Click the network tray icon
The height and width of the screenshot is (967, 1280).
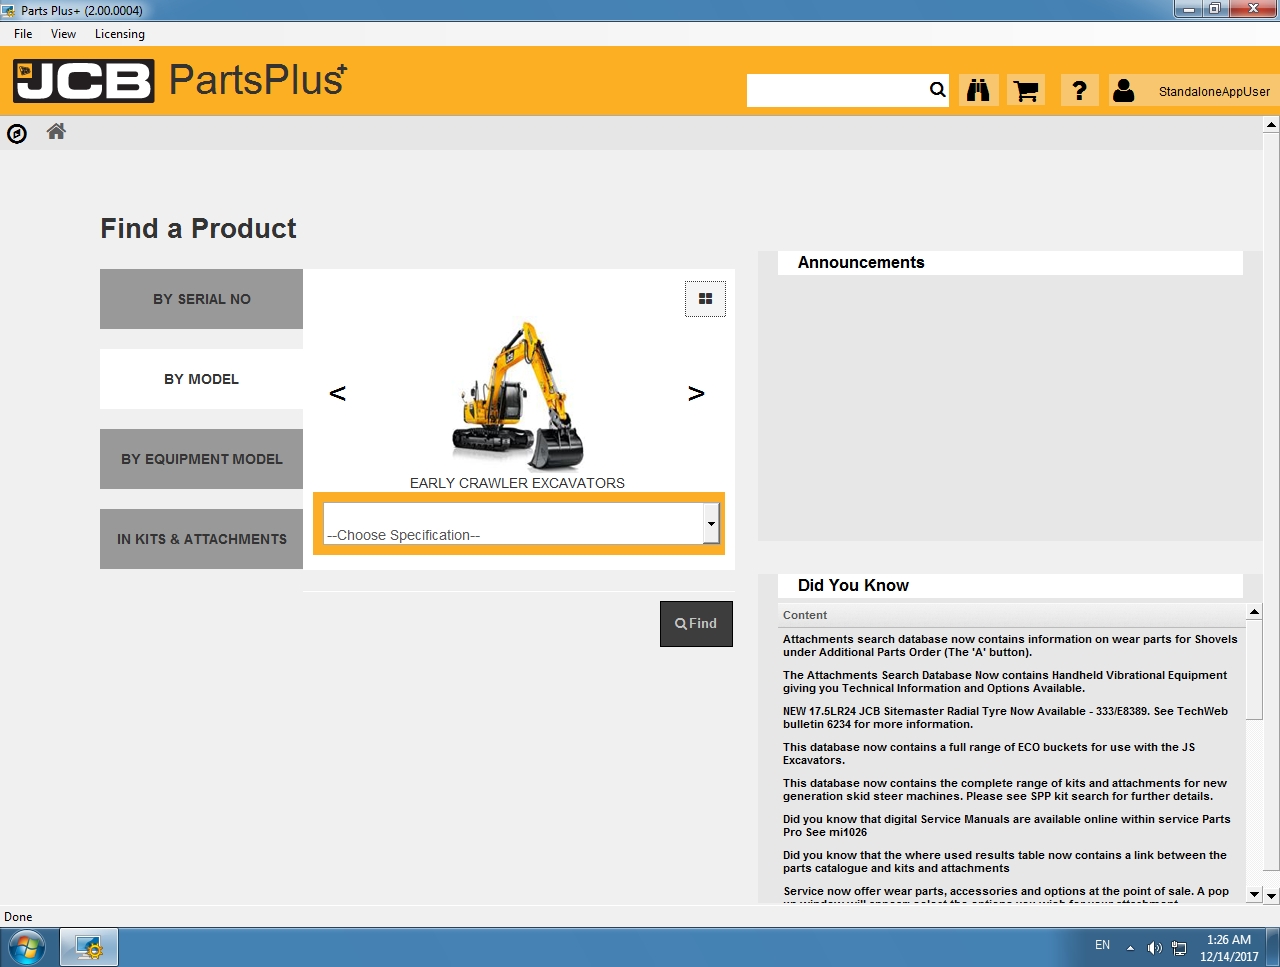click(1180, 947)
